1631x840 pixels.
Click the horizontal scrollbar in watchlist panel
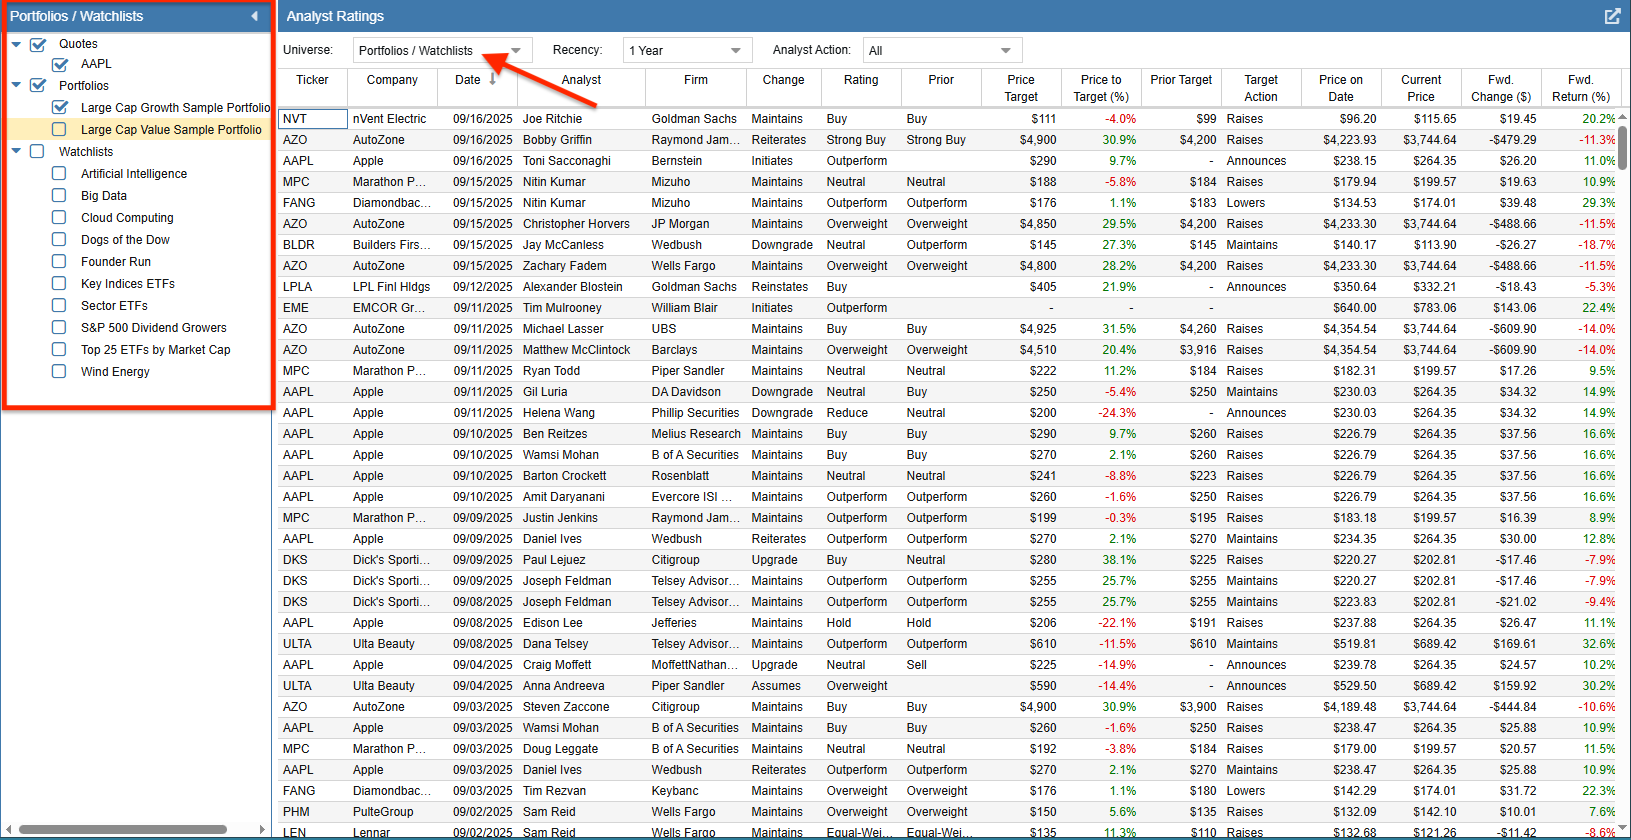tap(123, 829)
